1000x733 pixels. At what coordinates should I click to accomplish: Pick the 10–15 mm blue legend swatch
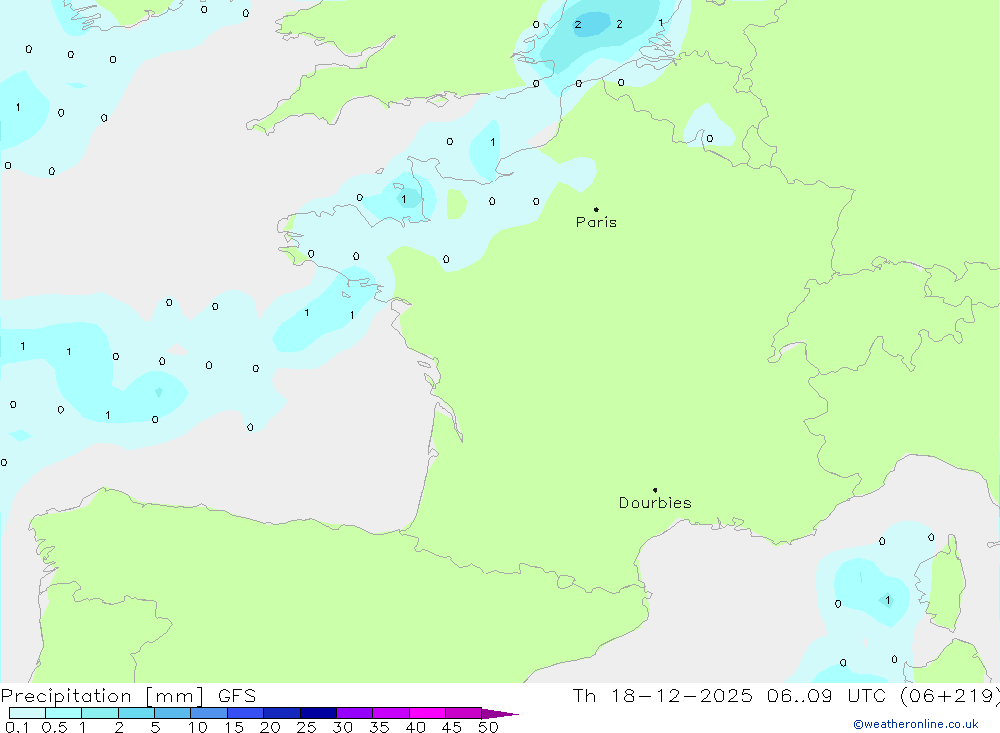click(x=209, y=713)
